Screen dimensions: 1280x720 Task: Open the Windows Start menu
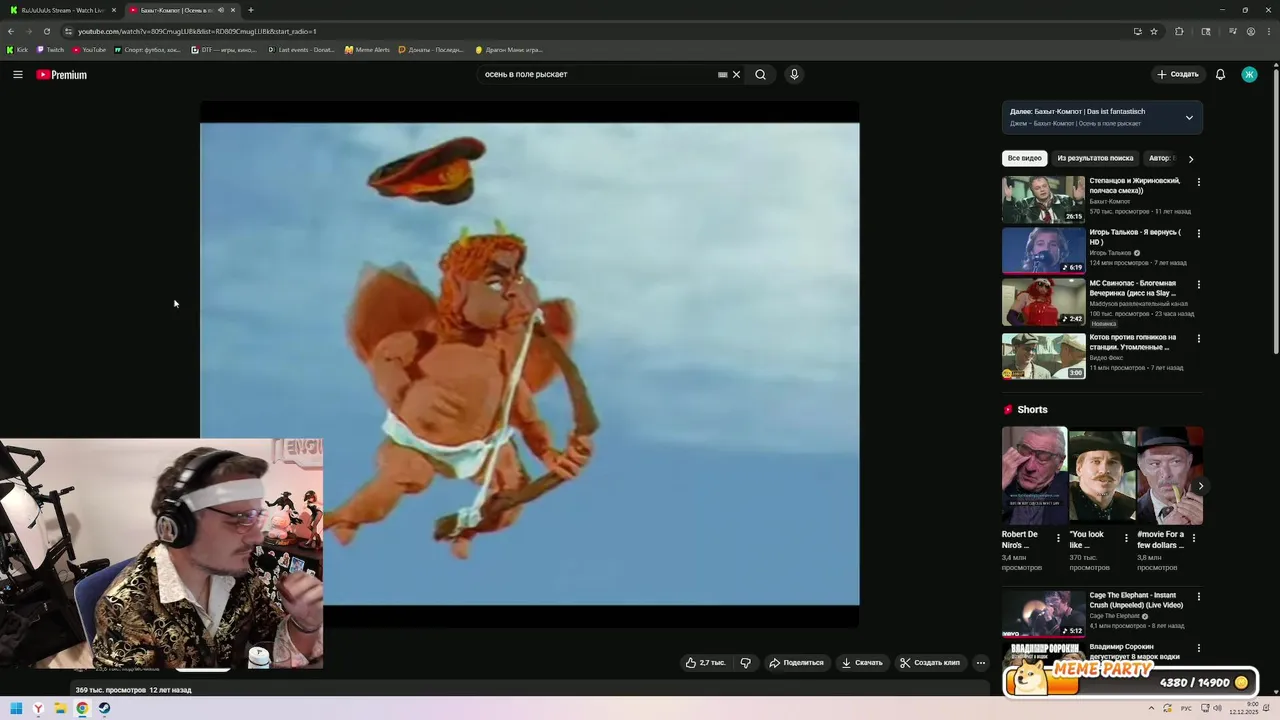(16, 708)
